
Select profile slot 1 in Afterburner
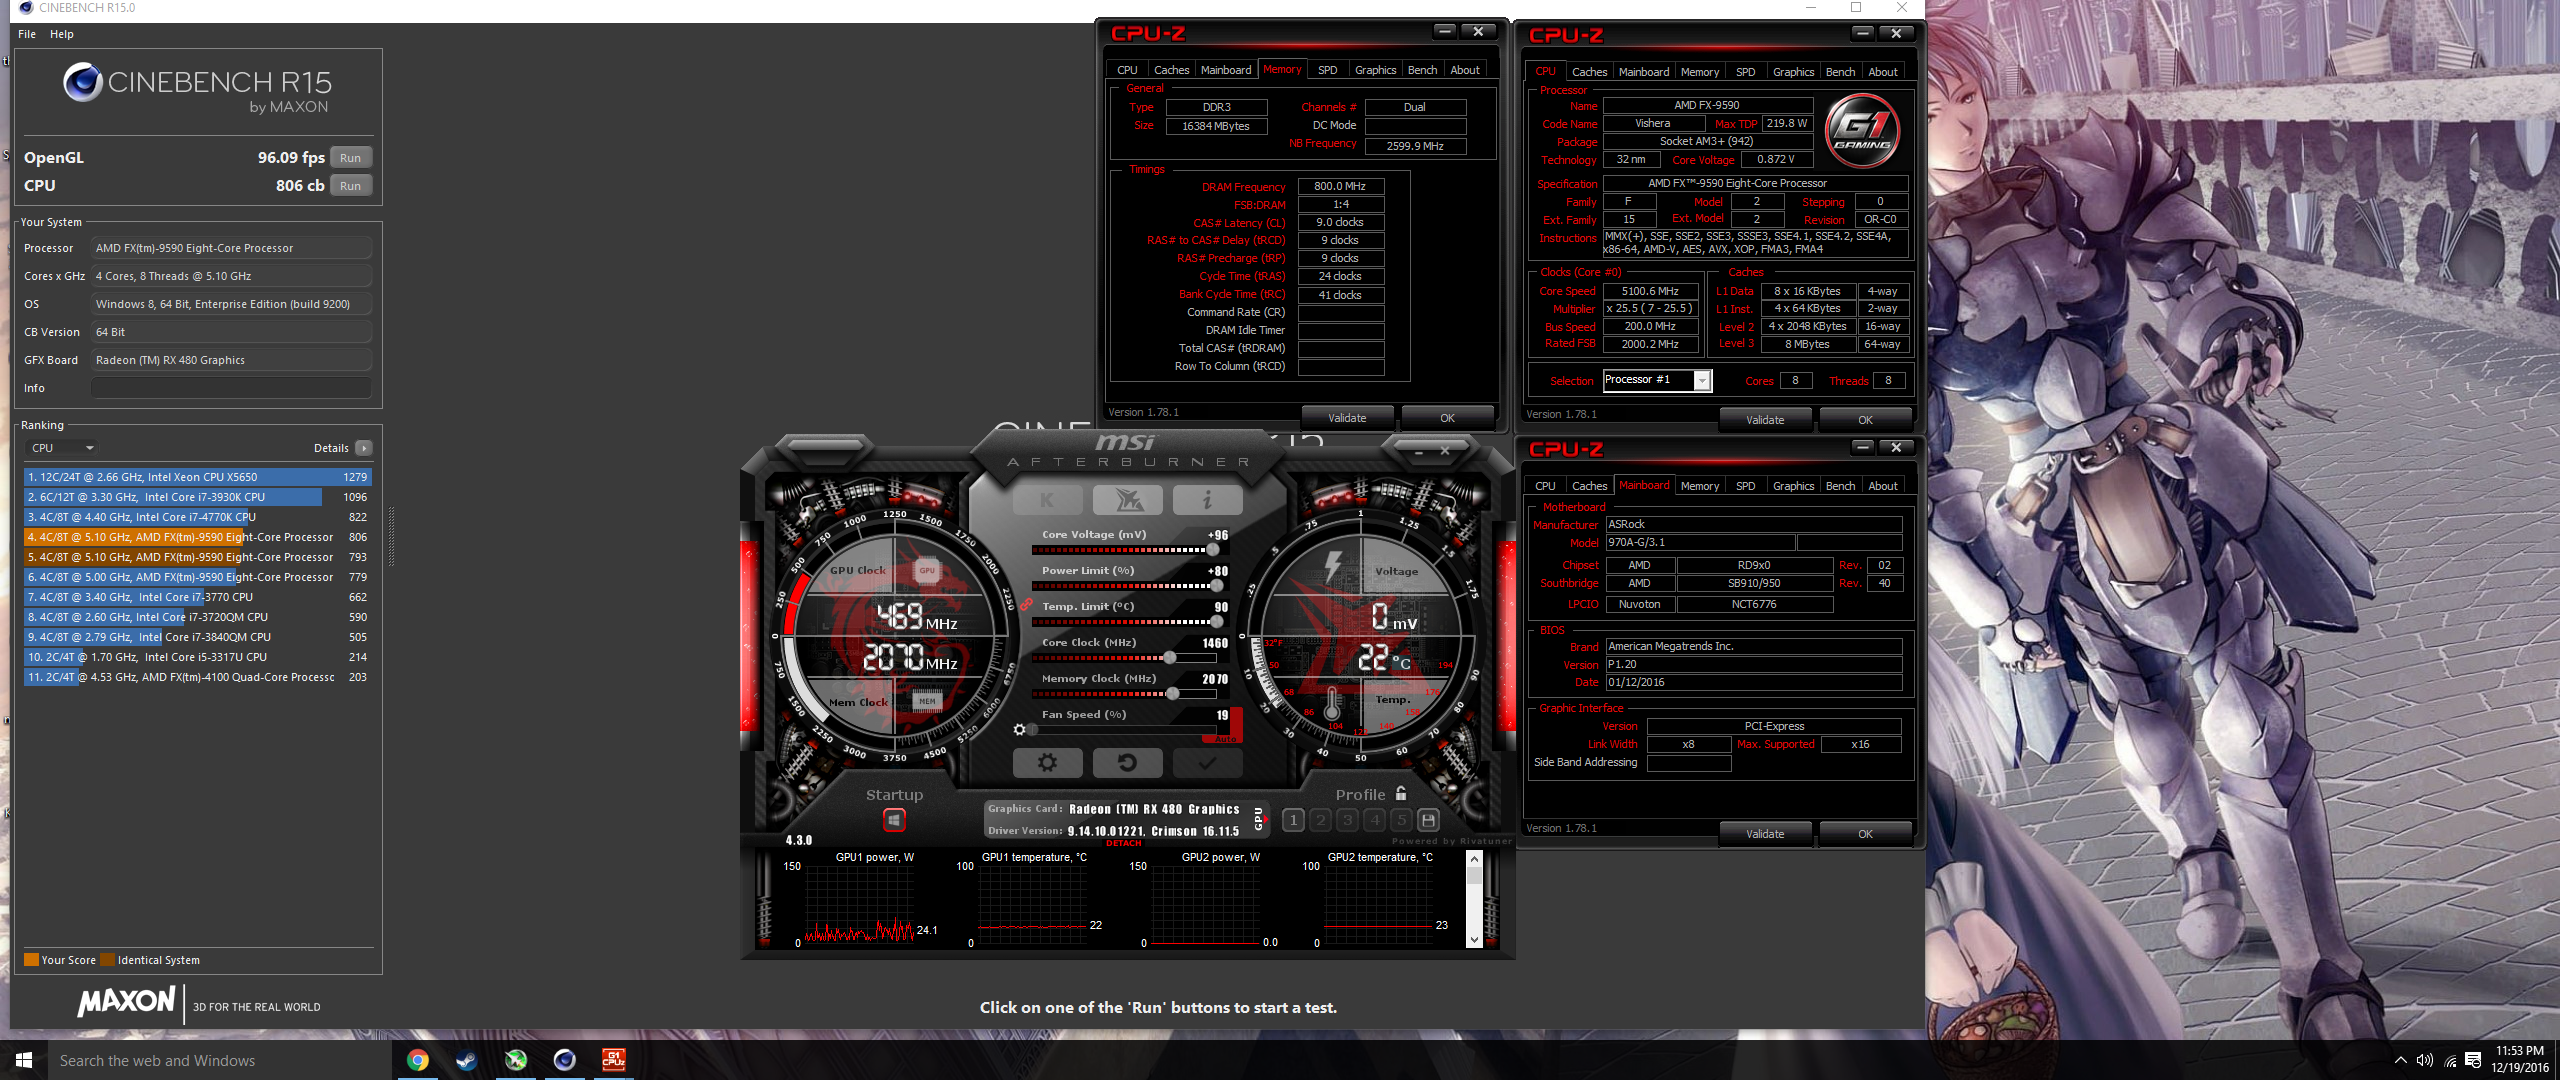pos(1293,820)
